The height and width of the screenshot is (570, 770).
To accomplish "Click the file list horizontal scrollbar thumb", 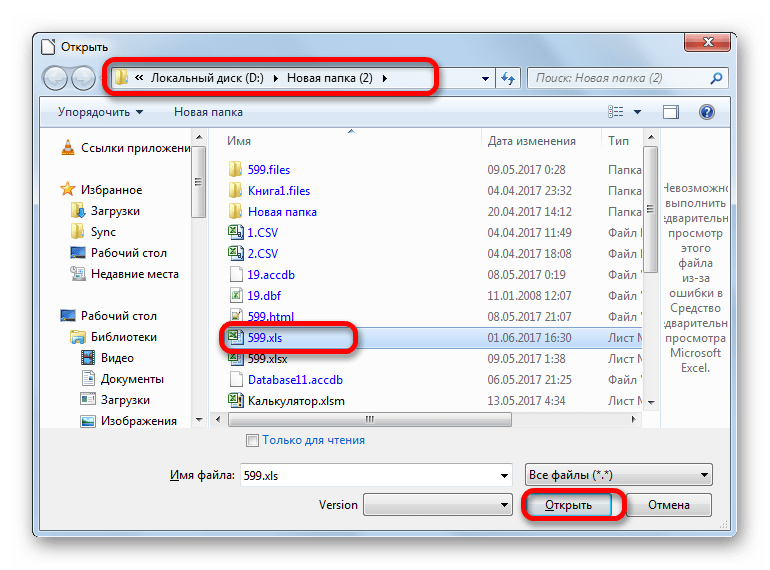I will coord(369,420).
